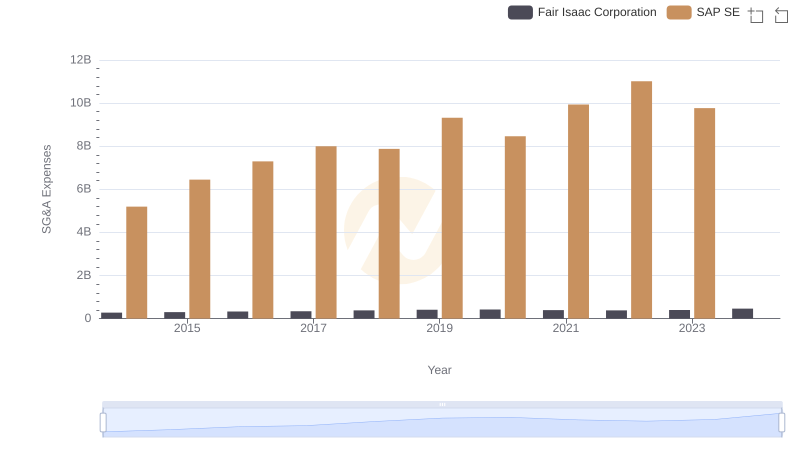Screen dimensions: 800x461
Task: Click the SAP SE bar for 2023
Action: pos(705,213)
